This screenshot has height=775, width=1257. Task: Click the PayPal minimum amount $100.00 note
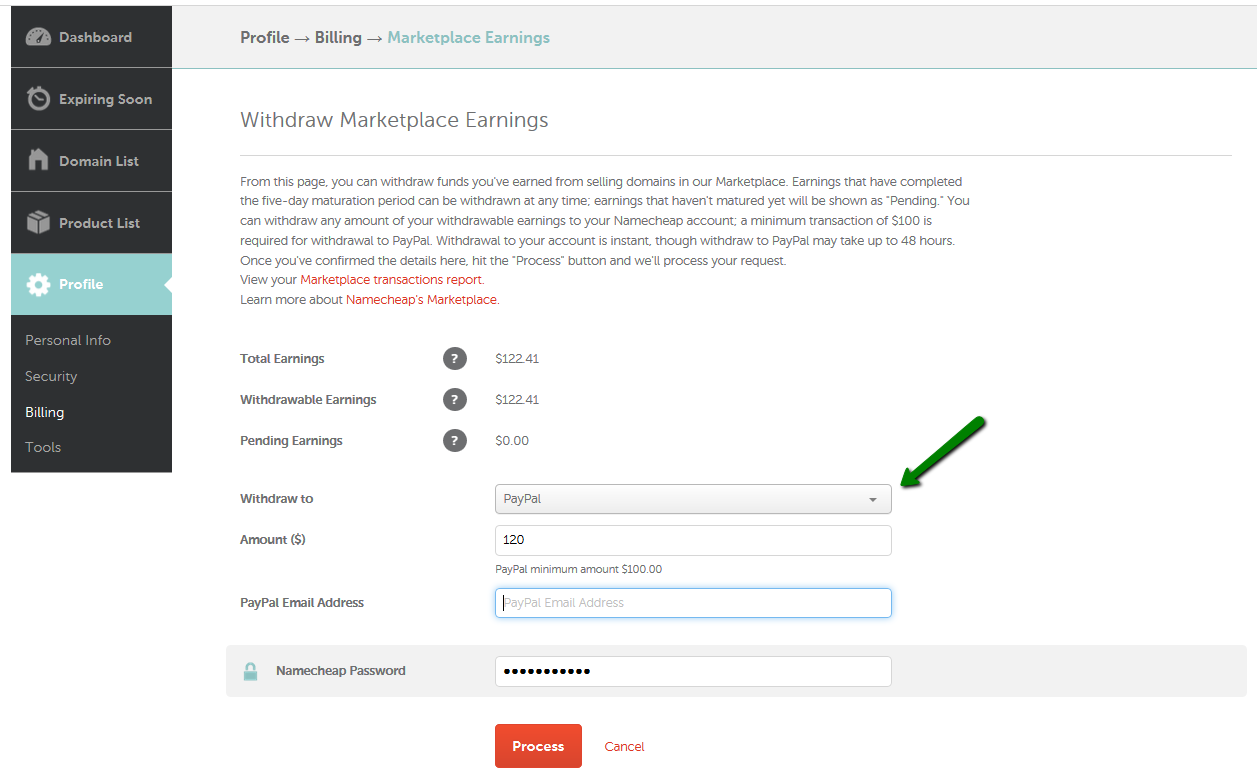(578, 569)
